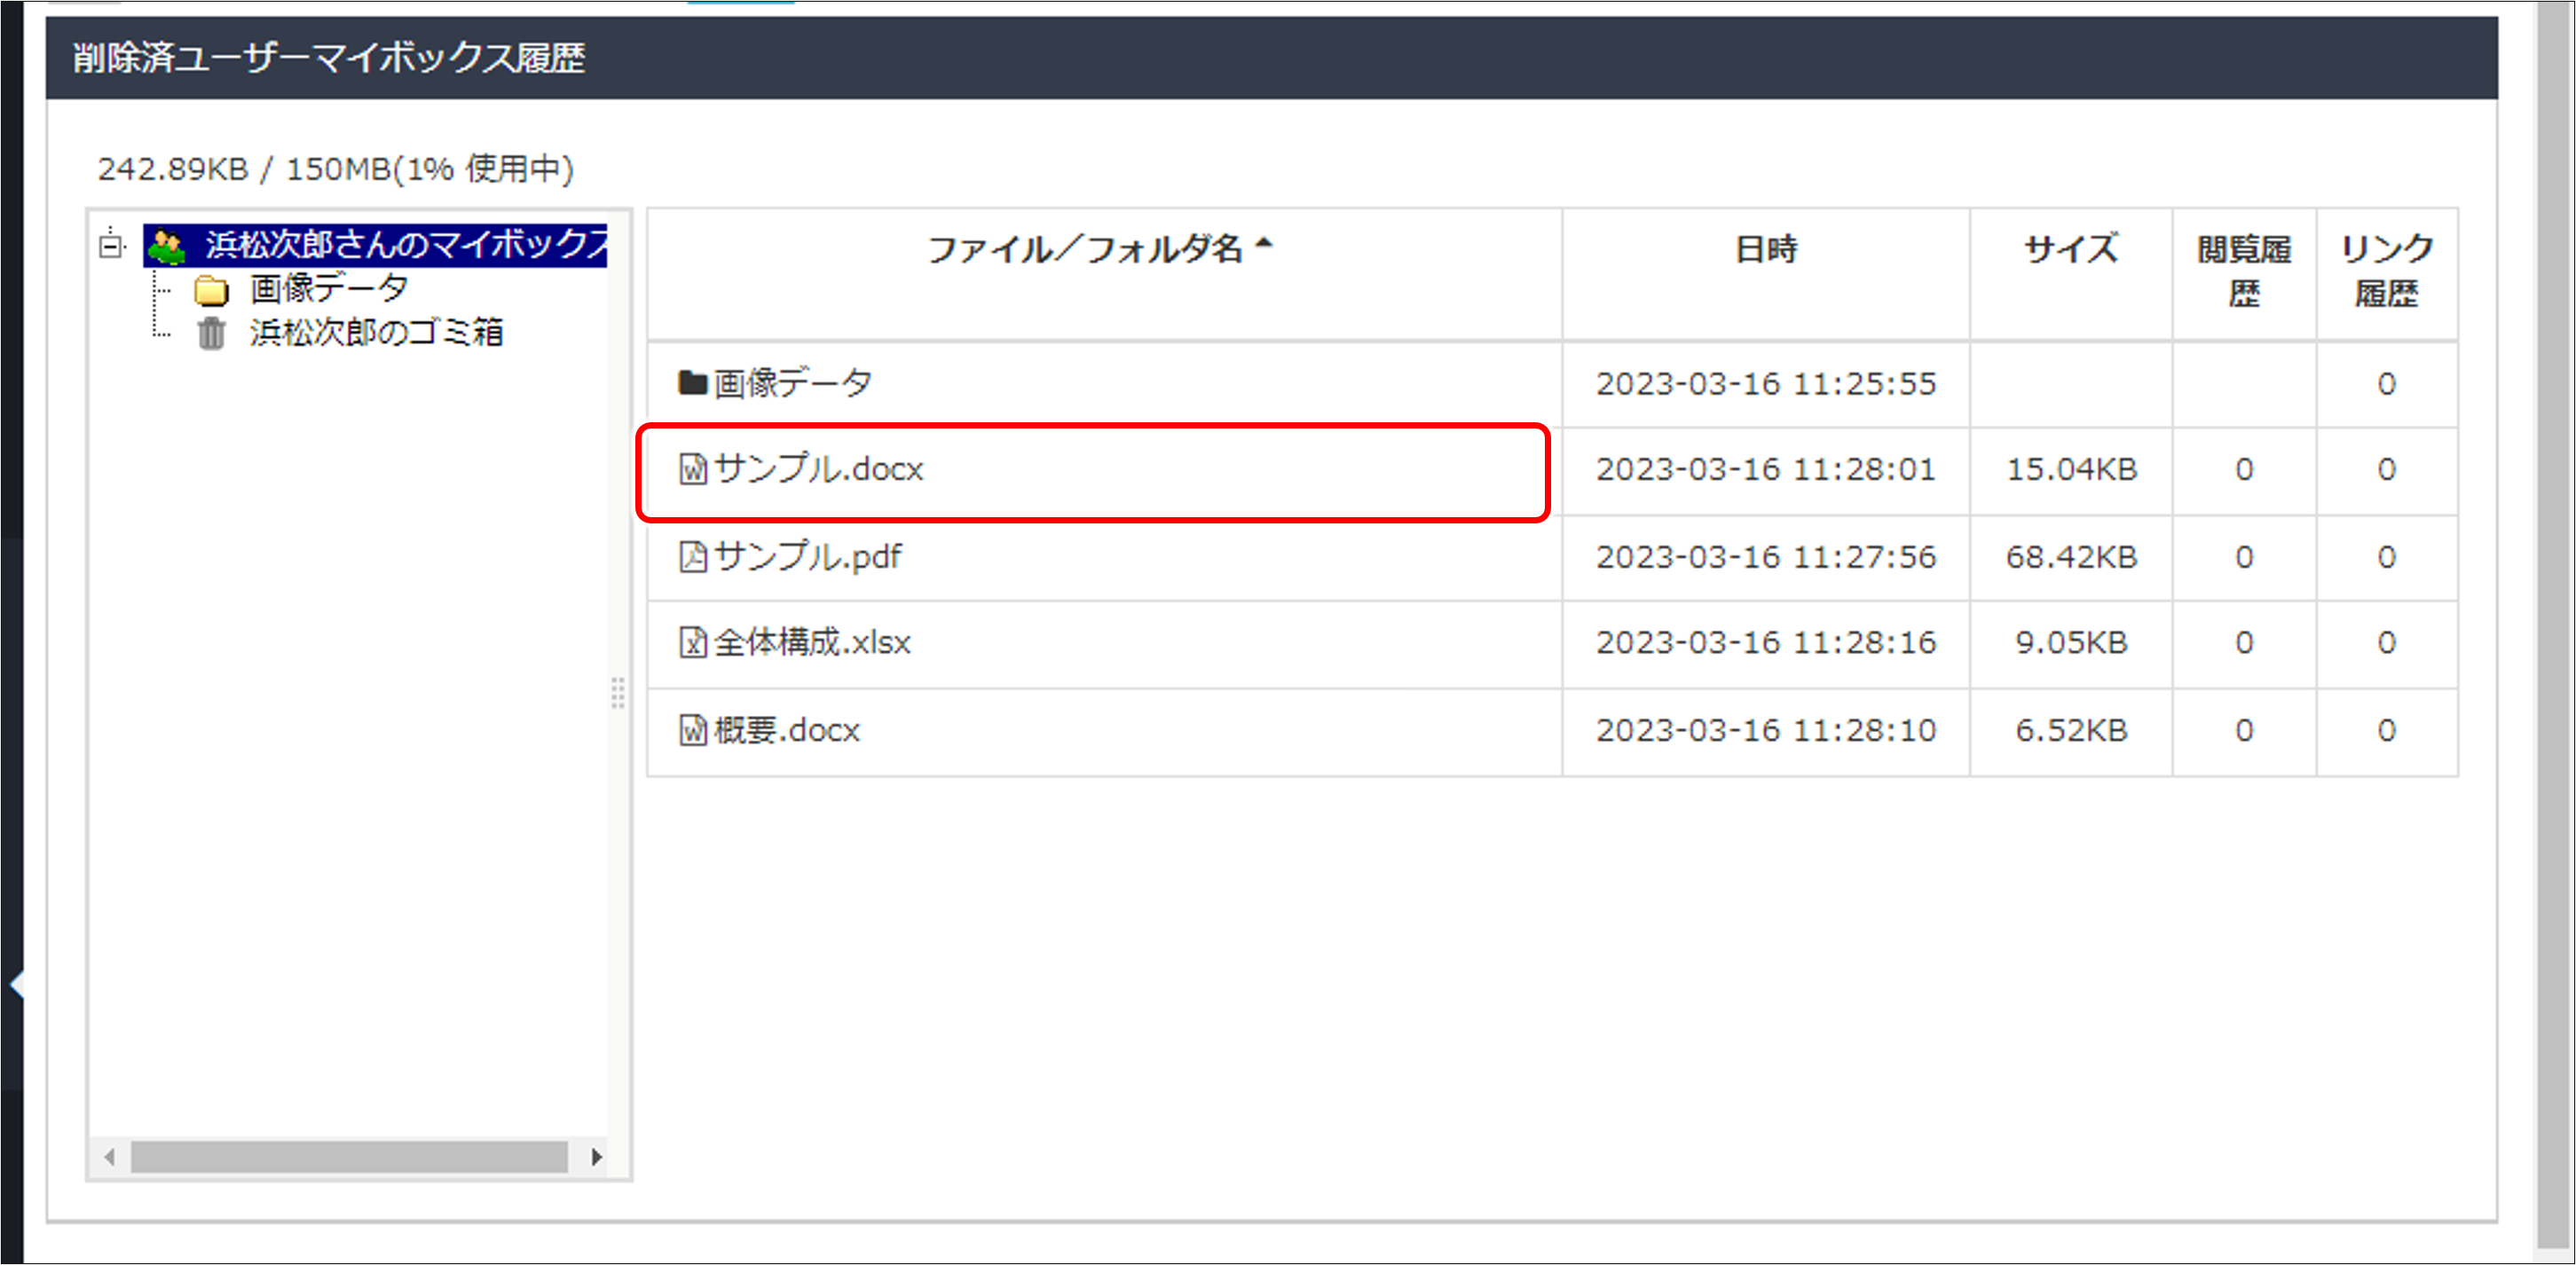Click the trash can icon in tree
This screenshot has width=2576, height=1265.
211,333
